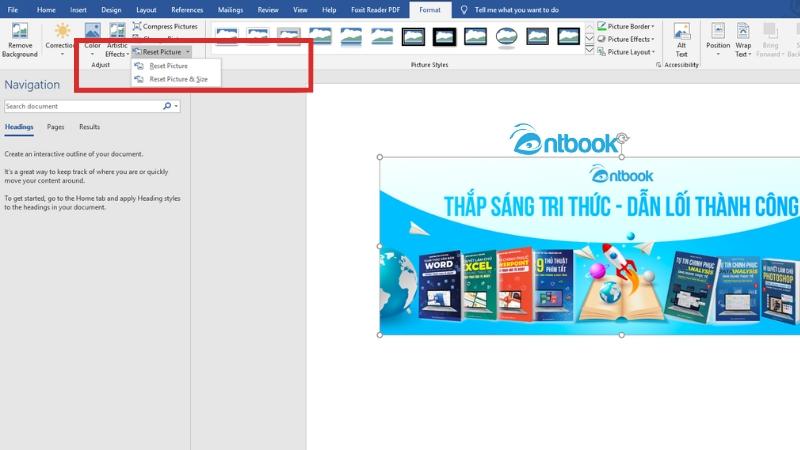Switch to the Insert tab

click(78, 10)
